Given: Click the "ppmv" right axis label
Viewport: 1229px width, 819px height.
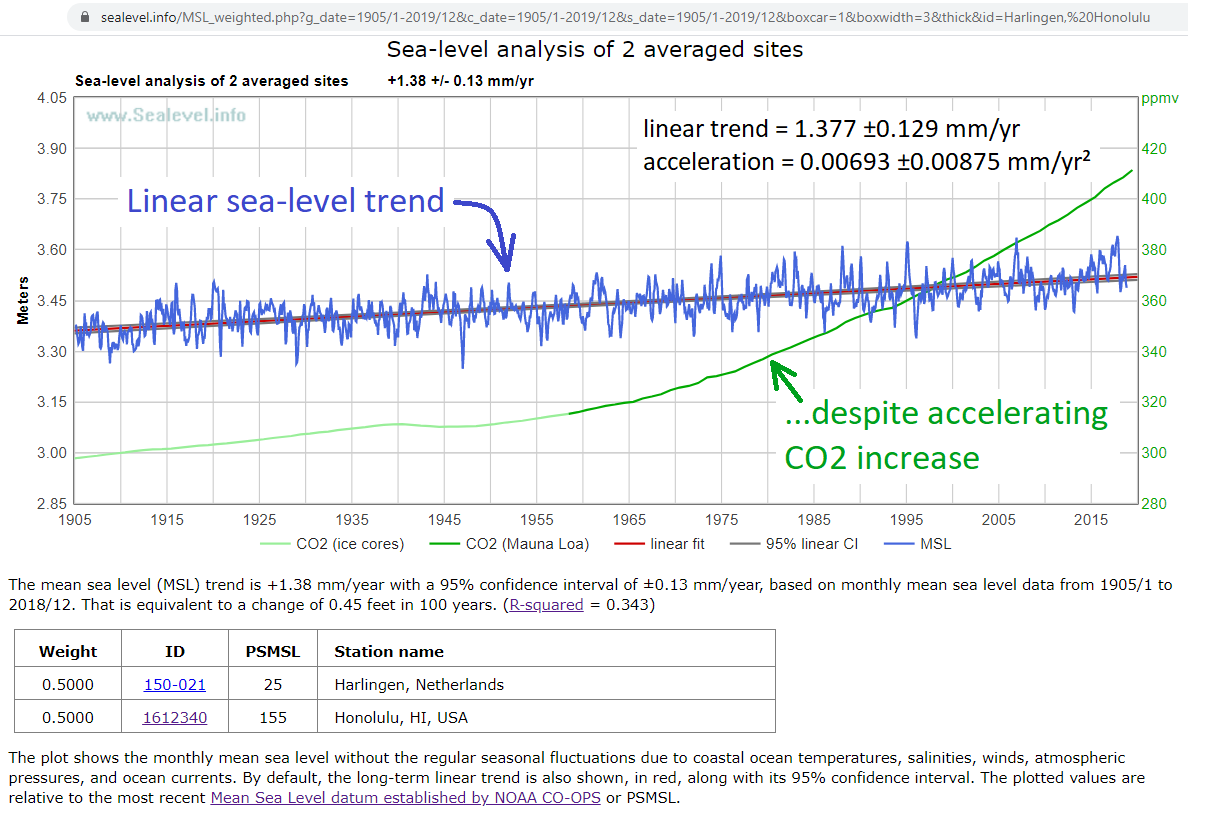Looking at the screenshot, I should 1163,98.
